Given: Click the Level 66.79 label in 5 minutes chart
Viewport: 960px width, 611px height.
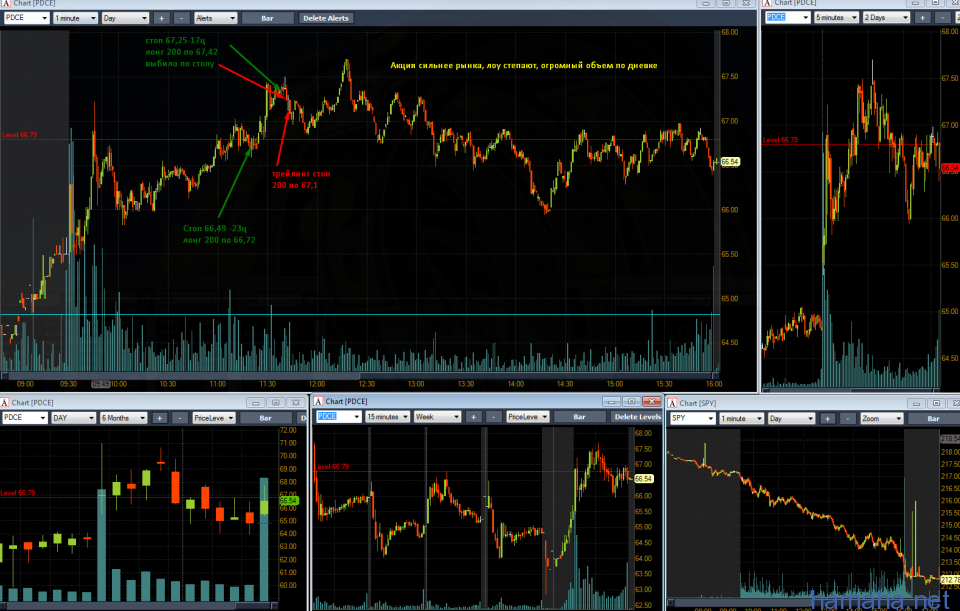Looking at the screenshot, I should [x=781, y=140].
